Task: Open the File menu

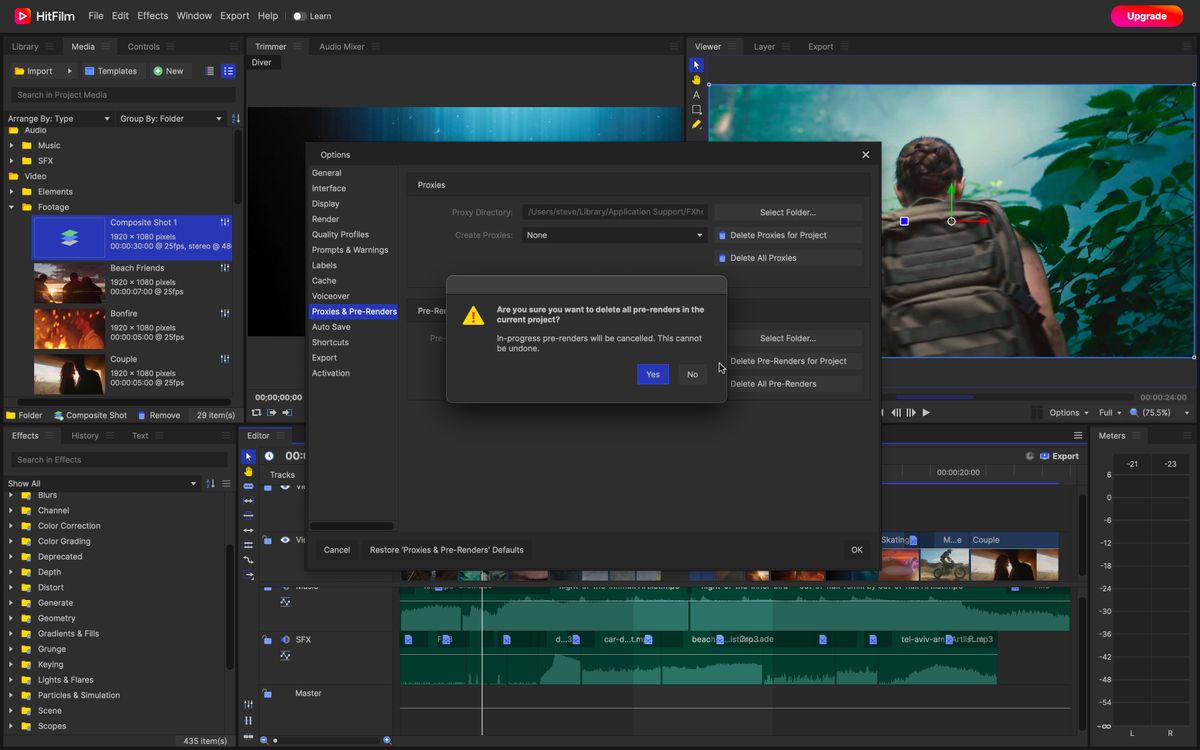Action: click(x=96, y=16)
